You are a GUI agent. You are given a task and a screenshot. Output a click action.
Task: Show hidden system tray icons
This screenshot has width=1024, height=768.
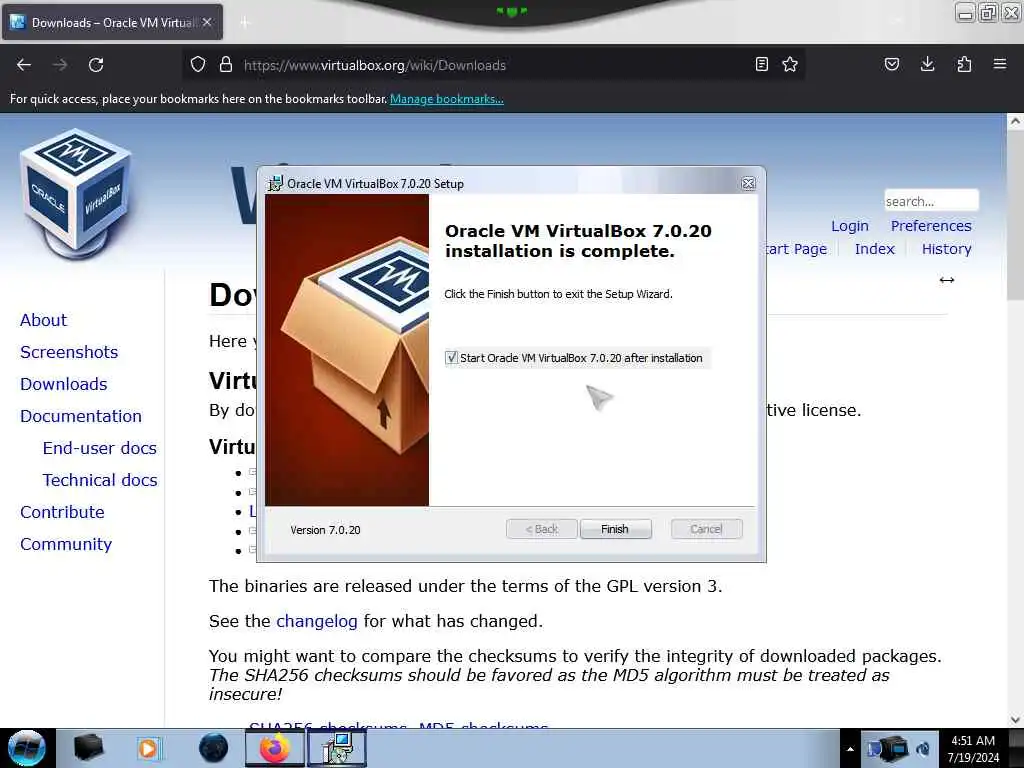[850, 749]
